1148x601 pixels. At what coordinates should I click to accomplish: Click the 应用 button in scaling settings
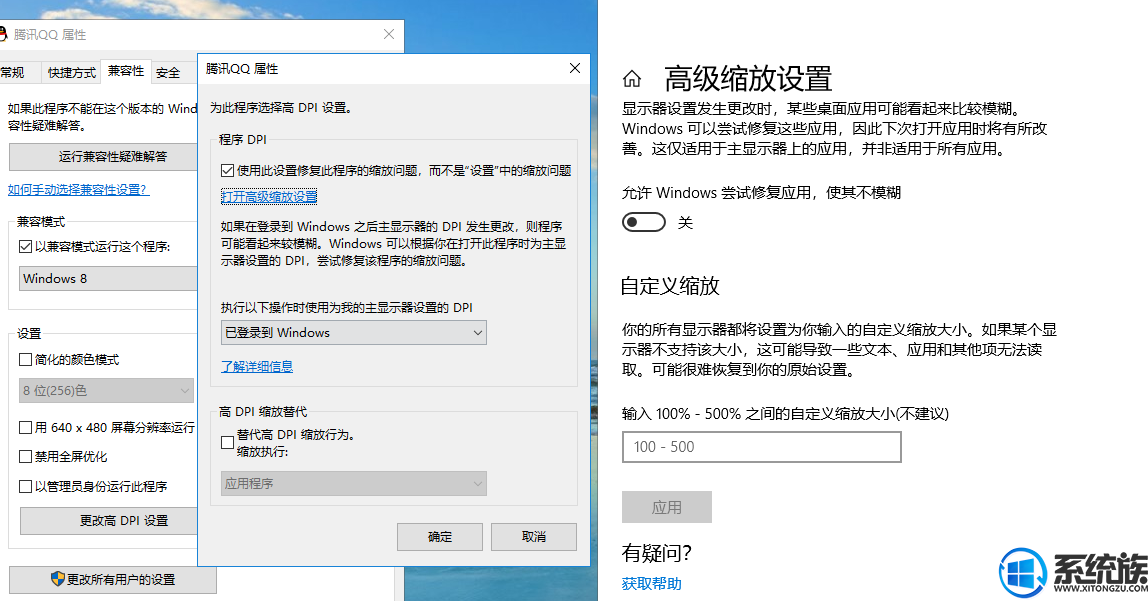click(666, 507)
